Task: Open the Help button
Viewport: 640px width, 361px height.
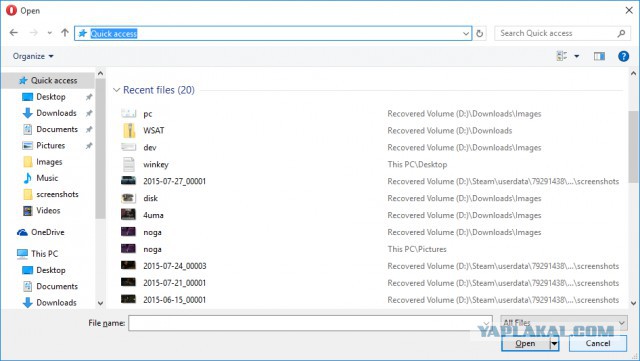Action: (623, 56)
